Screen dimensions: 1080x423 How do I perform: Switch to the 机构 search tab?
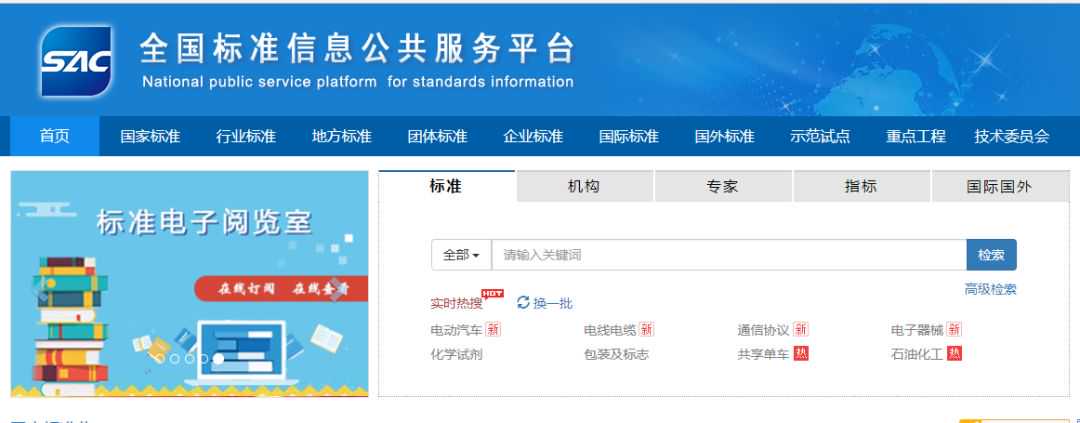tap(584, 186)
